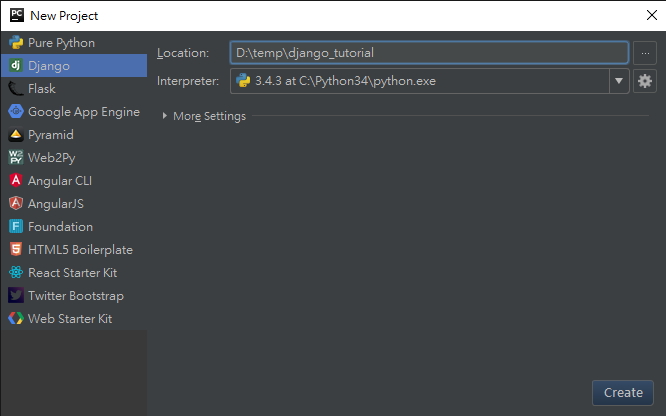Browse for location with ellipsis button
Screen dimensions: 666x416
645,53
